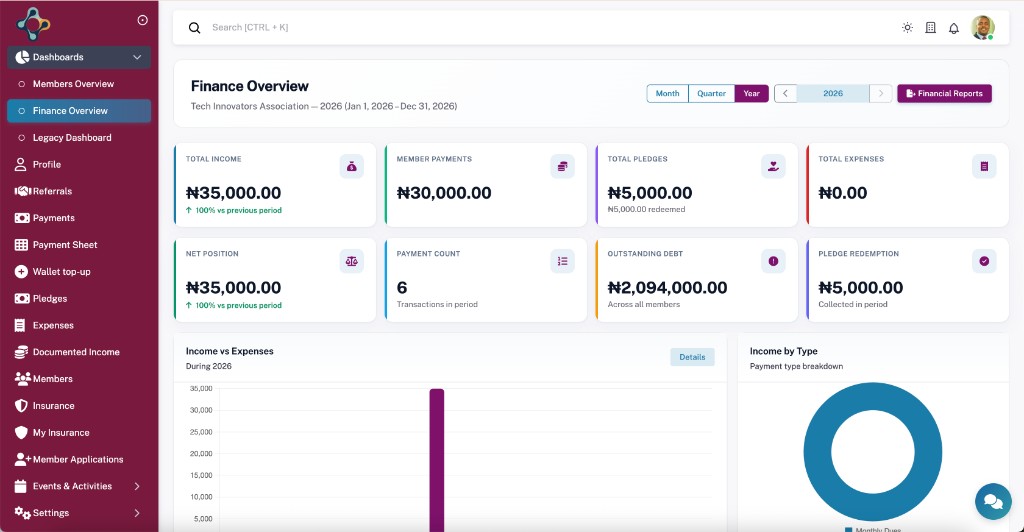This screenshot has width=1024, height=532.
Task: Open Financial Reports button
Action: tap(944, 93)
